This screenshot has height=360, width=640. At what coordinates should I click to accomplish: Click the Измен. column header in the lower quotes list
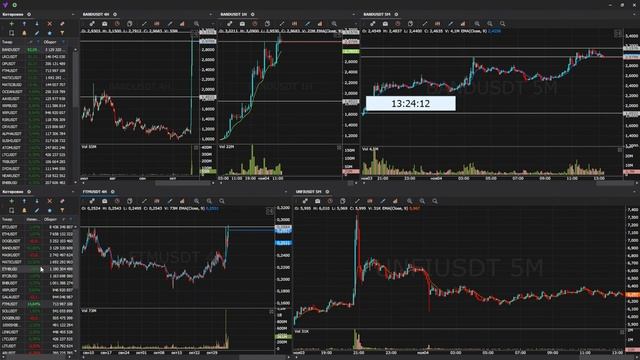32,219
